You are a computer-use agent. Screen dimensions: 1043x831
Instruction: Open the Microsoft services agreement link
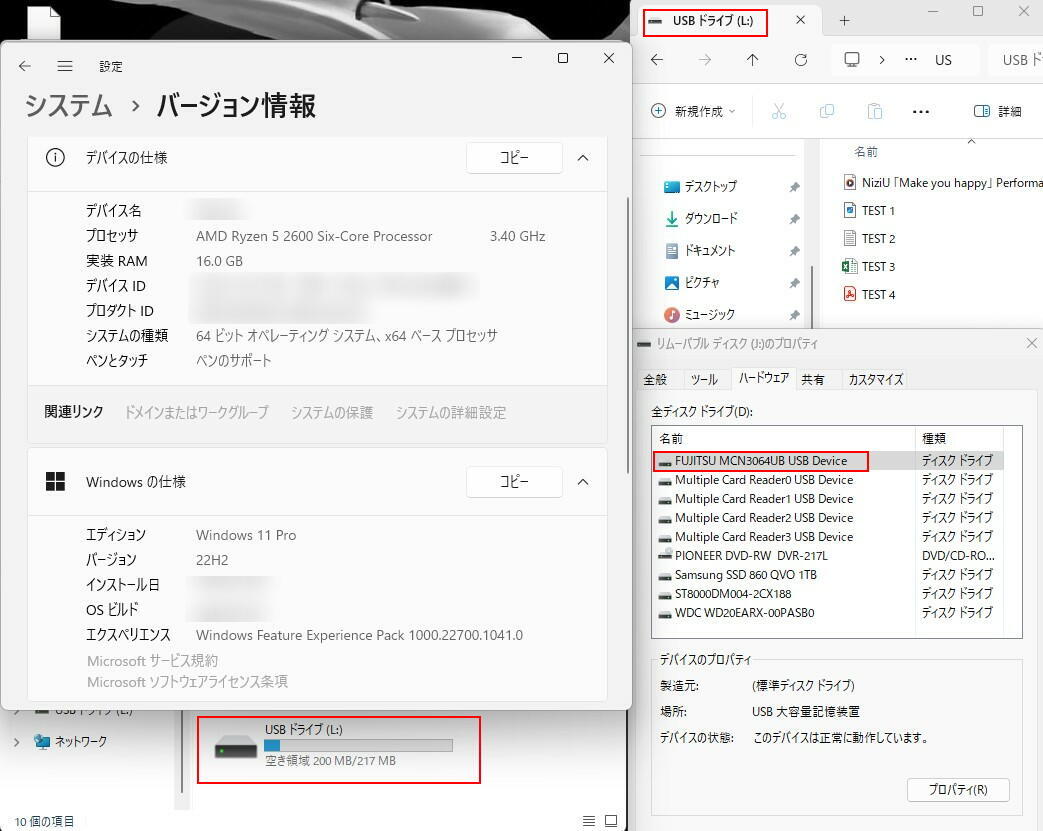(x=152, y=661)
